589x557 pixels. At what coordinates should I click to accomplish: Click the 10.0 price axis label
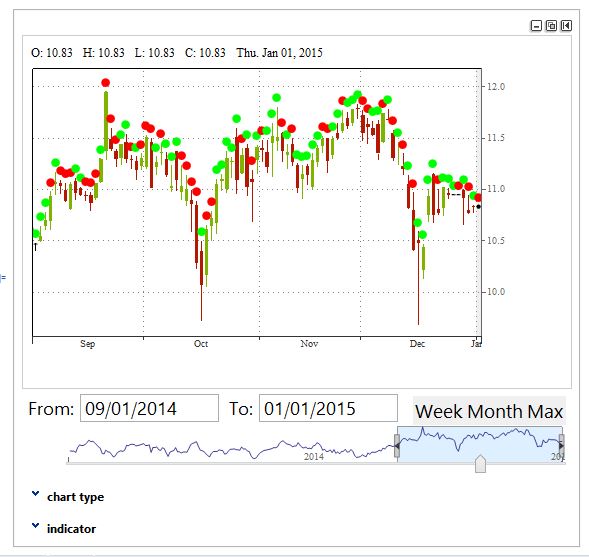[496, 292]
